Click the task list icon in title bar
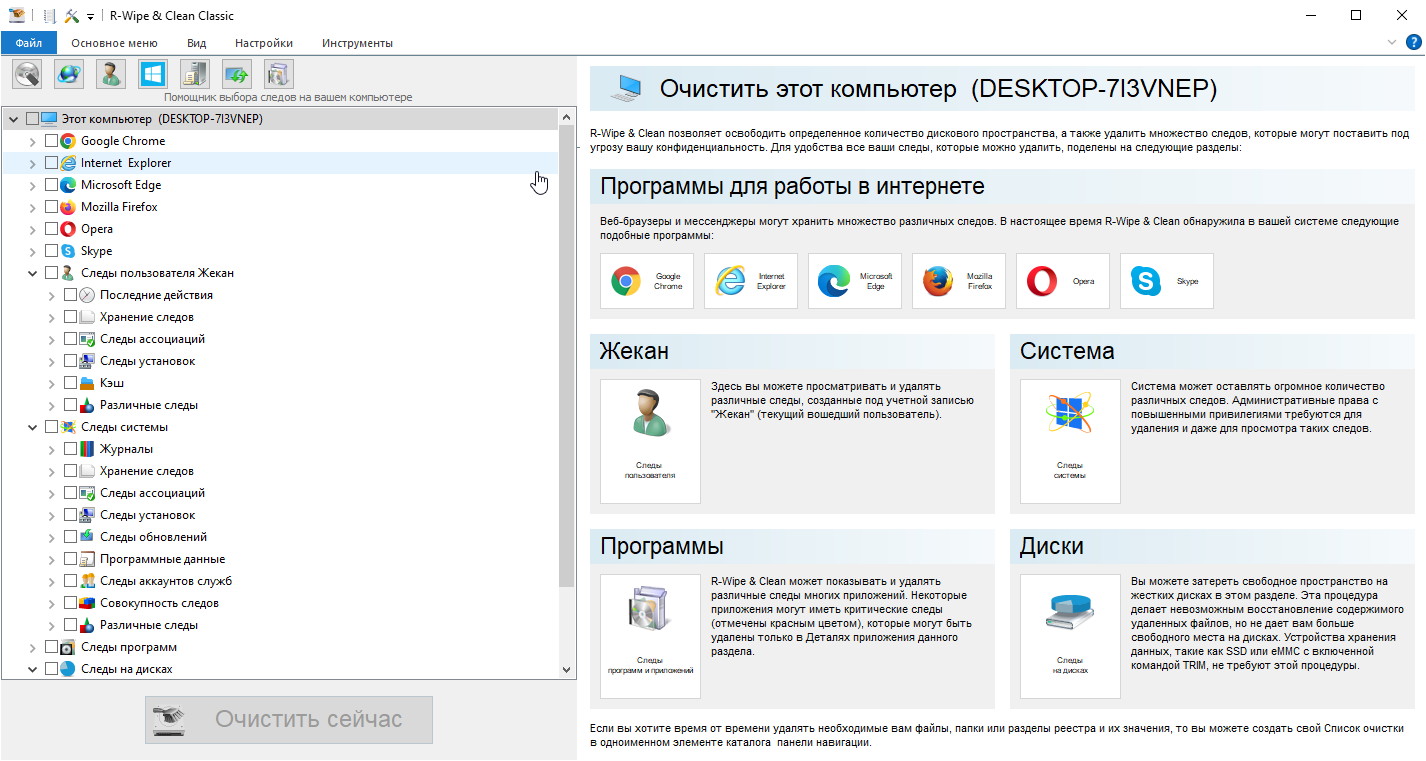This screenshot has width=1426, height=761. [x=50, y=15]
